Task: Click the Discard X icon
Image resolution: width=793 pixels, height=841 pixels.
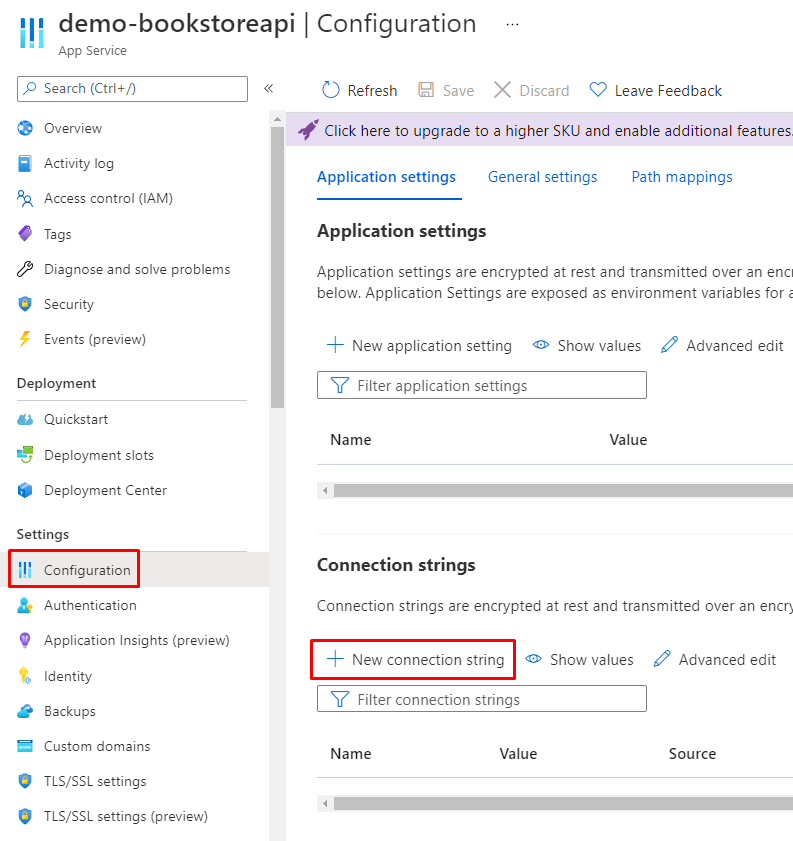Action: pyautogui.click(x=502, y=90)
